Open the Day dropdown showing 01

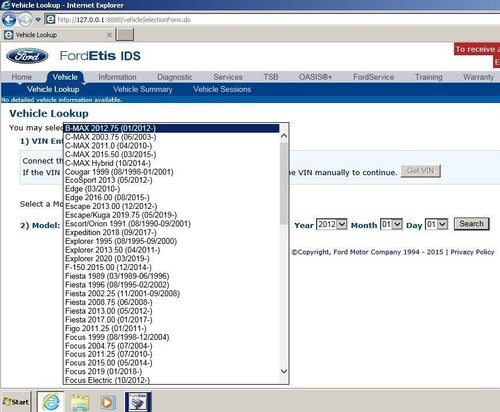[x=436, y=224]
